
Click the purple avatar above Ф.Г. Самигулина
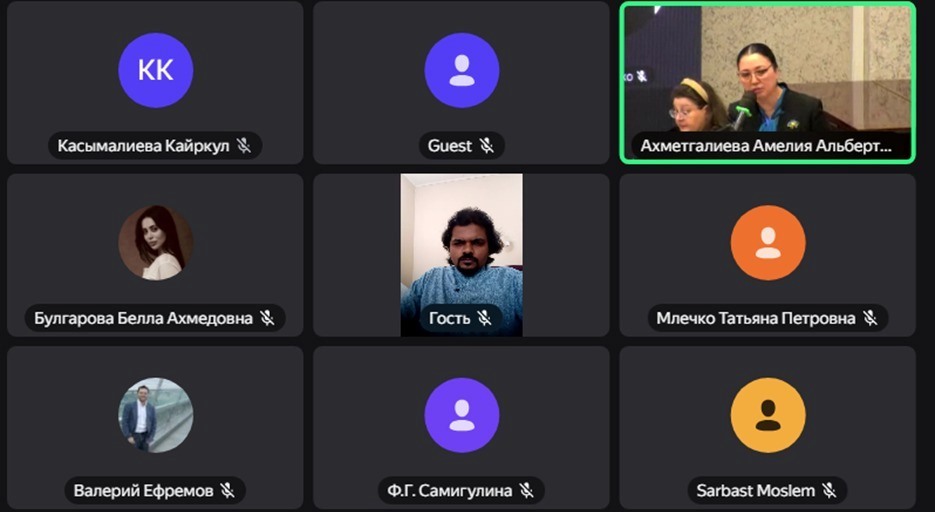(x=462, y=415)
